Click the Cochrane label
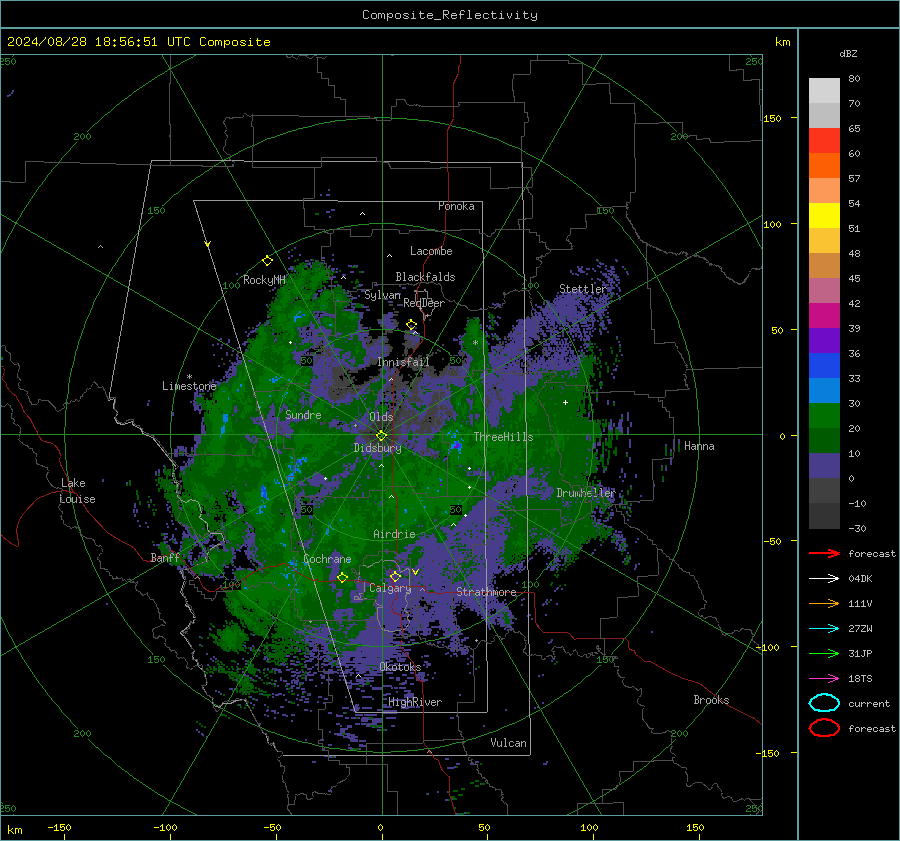 [327, 559]
